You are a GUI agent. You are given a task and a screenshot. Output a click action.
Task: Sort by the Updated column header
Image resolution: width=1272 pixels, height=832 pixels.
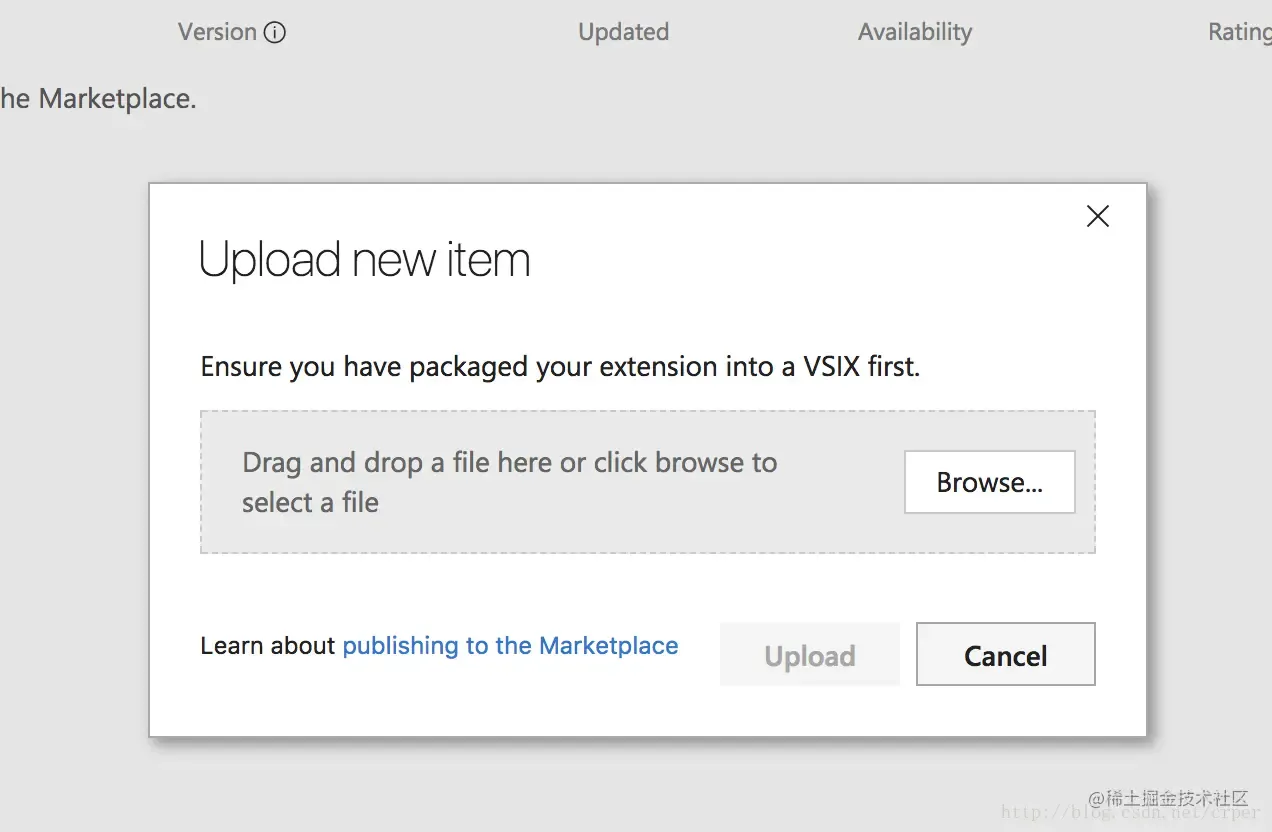tap(623, 32)
